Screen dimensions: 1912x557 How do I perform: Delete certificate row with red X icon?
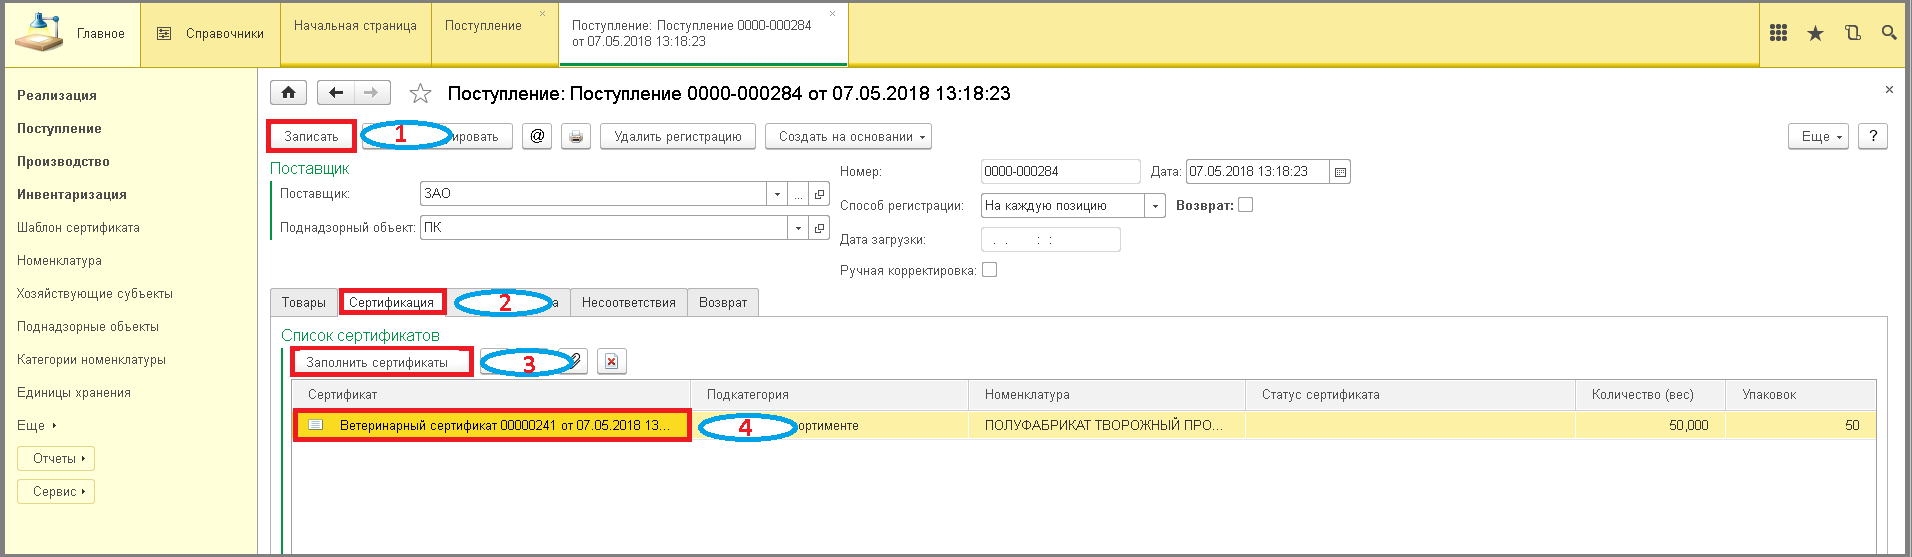coord(612,362)
